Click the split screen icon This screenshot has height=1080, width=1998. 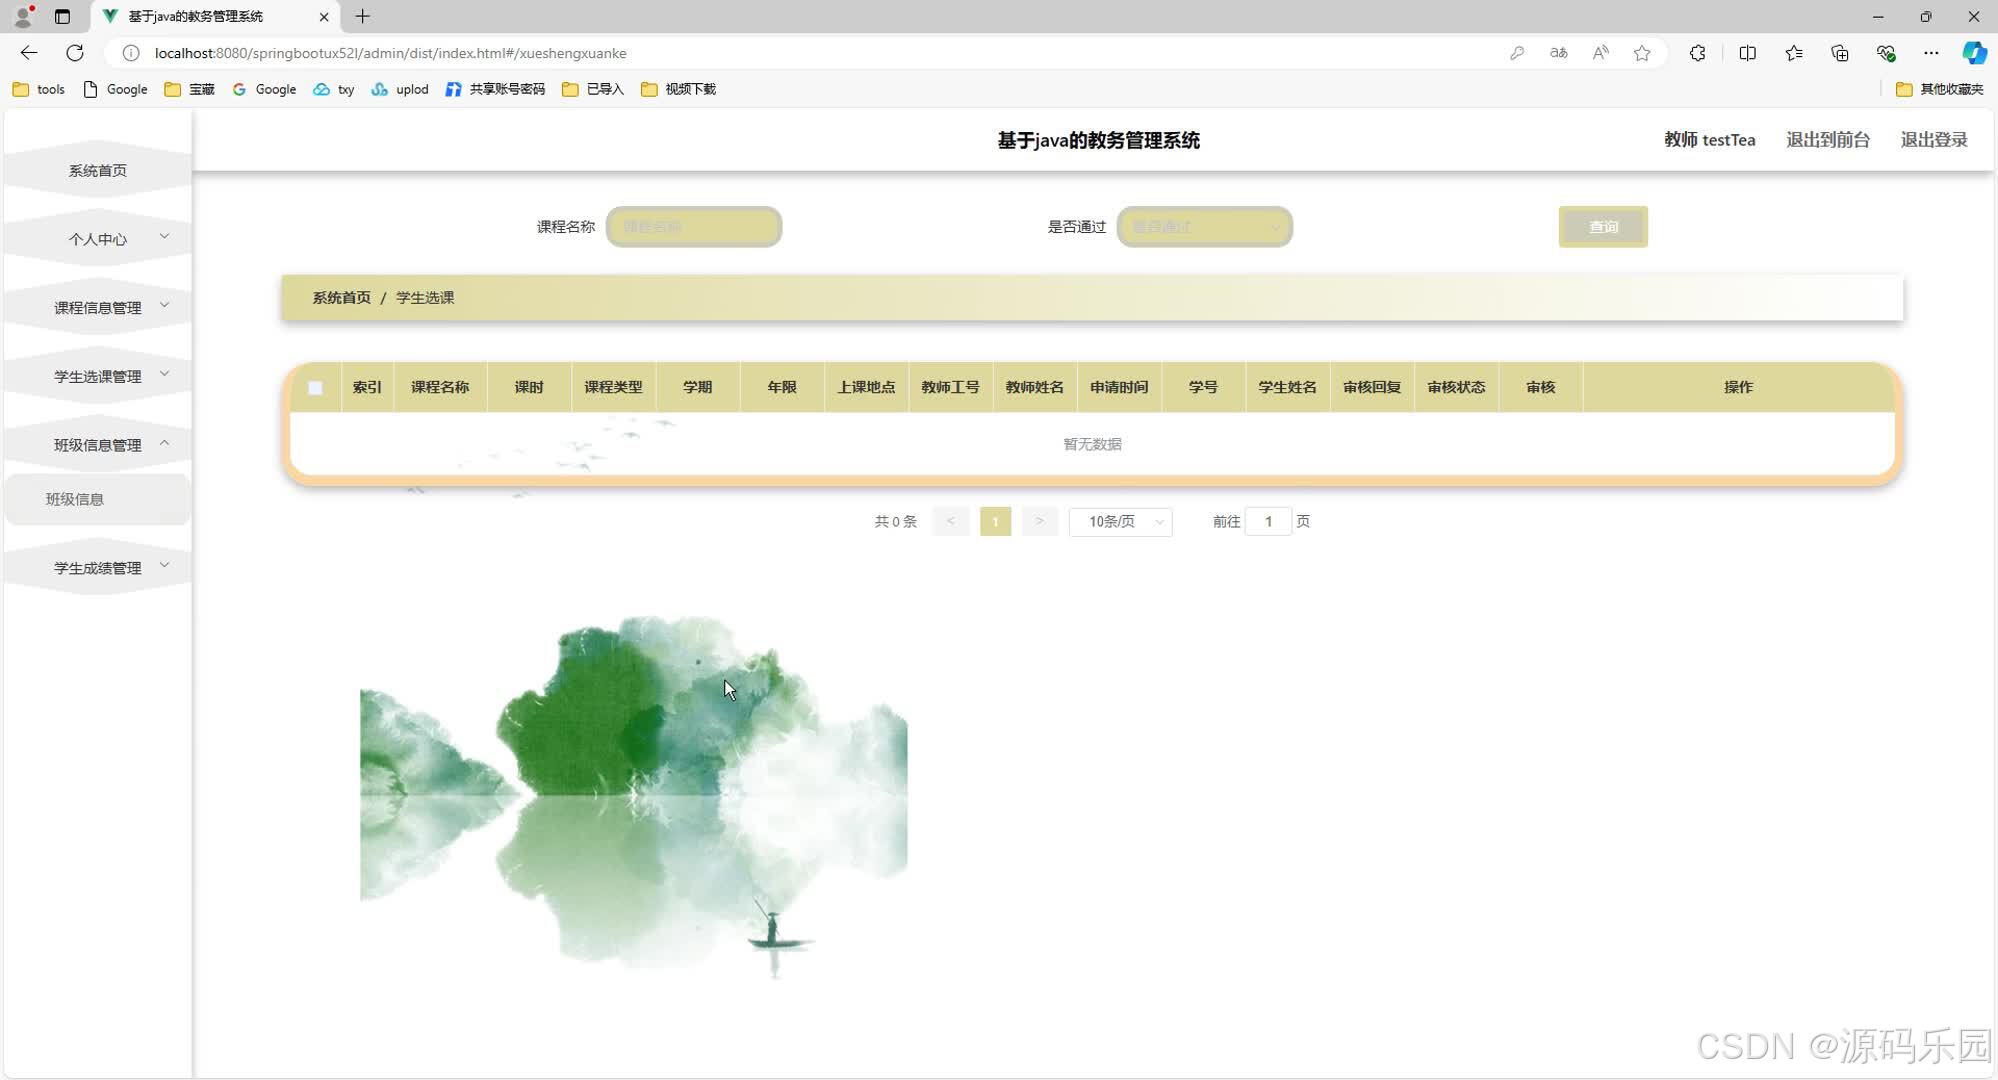click(1747, 53)
